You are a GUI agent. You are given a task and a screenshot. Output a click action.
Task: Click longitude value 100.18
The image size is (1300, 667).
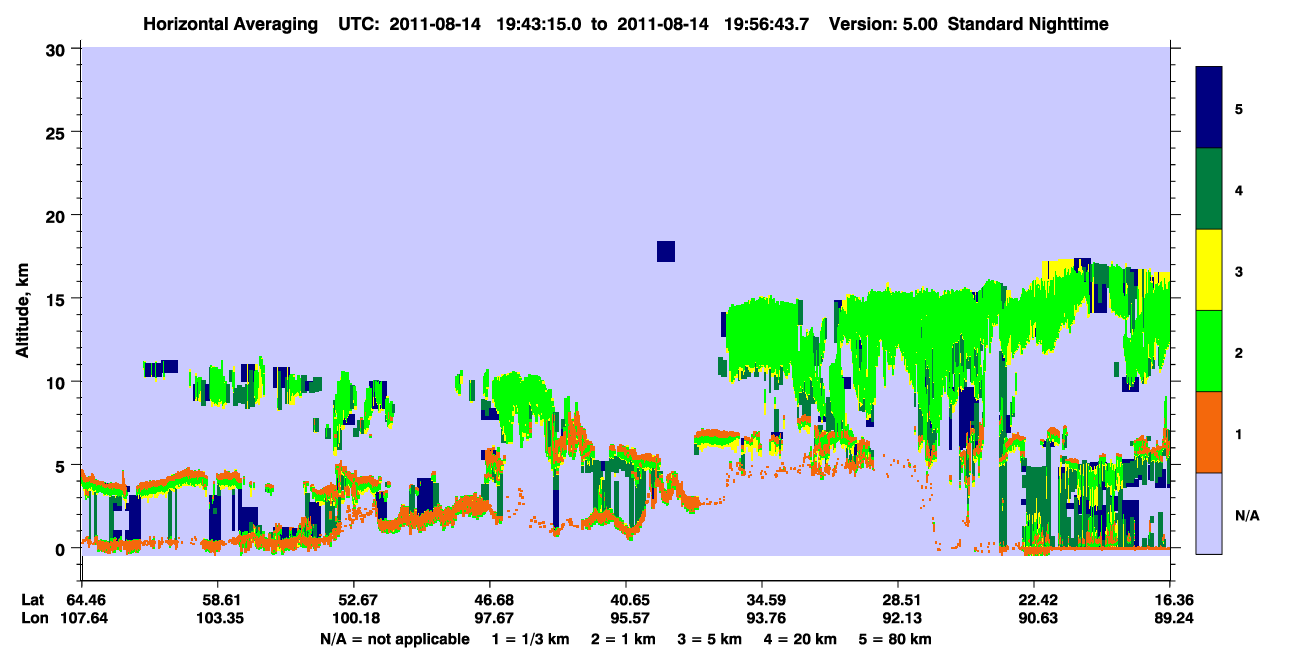point(354,618)
